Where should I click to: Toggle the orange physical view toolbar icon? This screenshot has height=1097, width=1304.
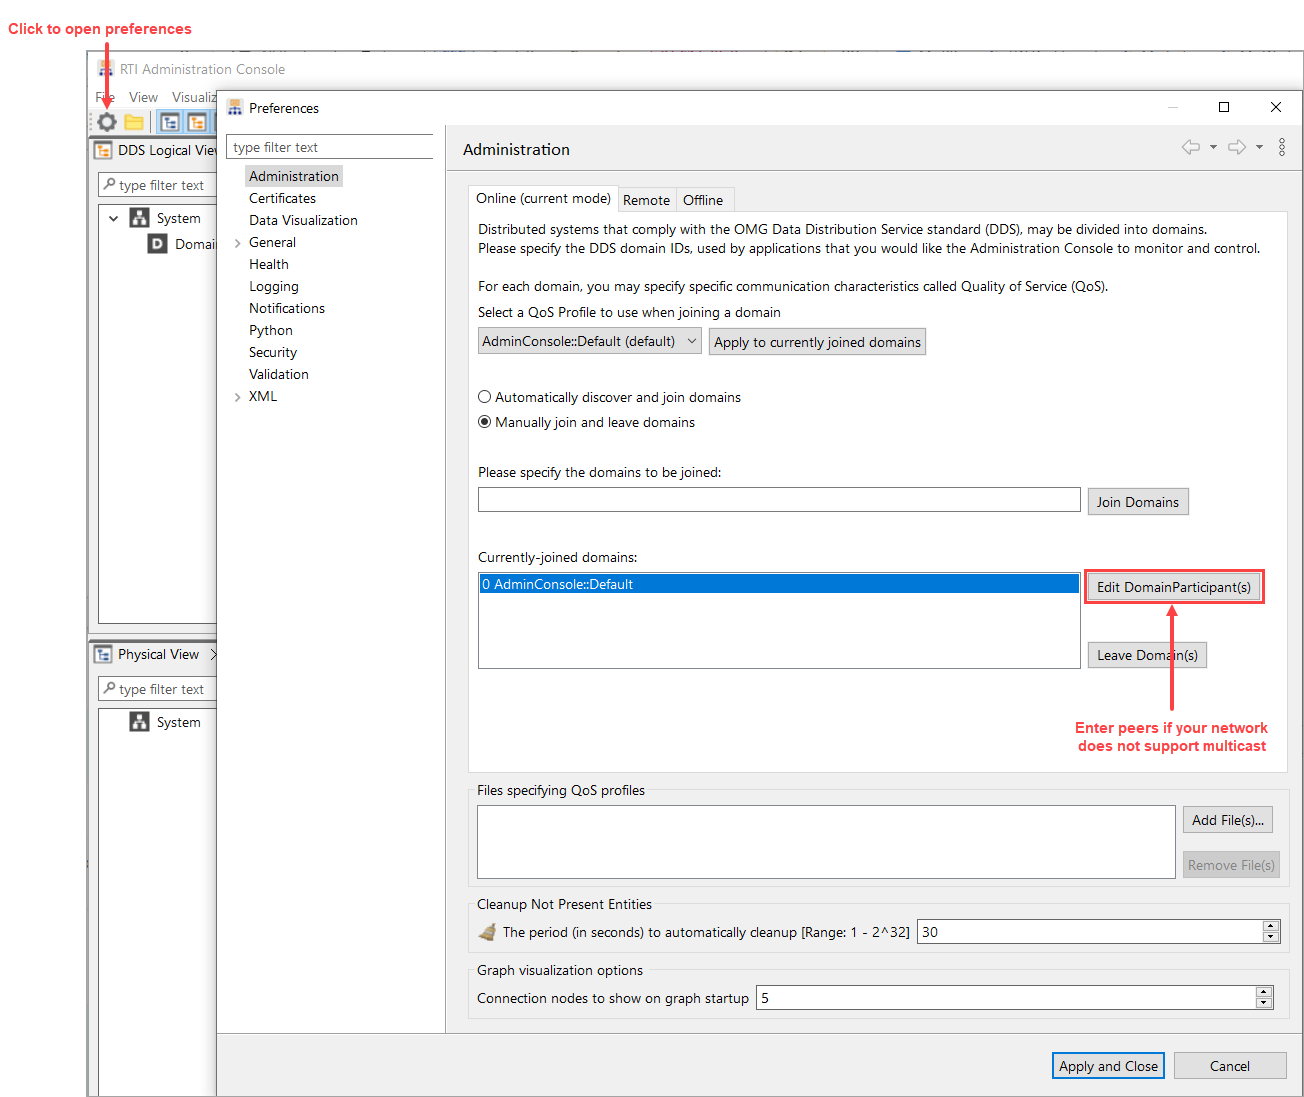(197, 122)
